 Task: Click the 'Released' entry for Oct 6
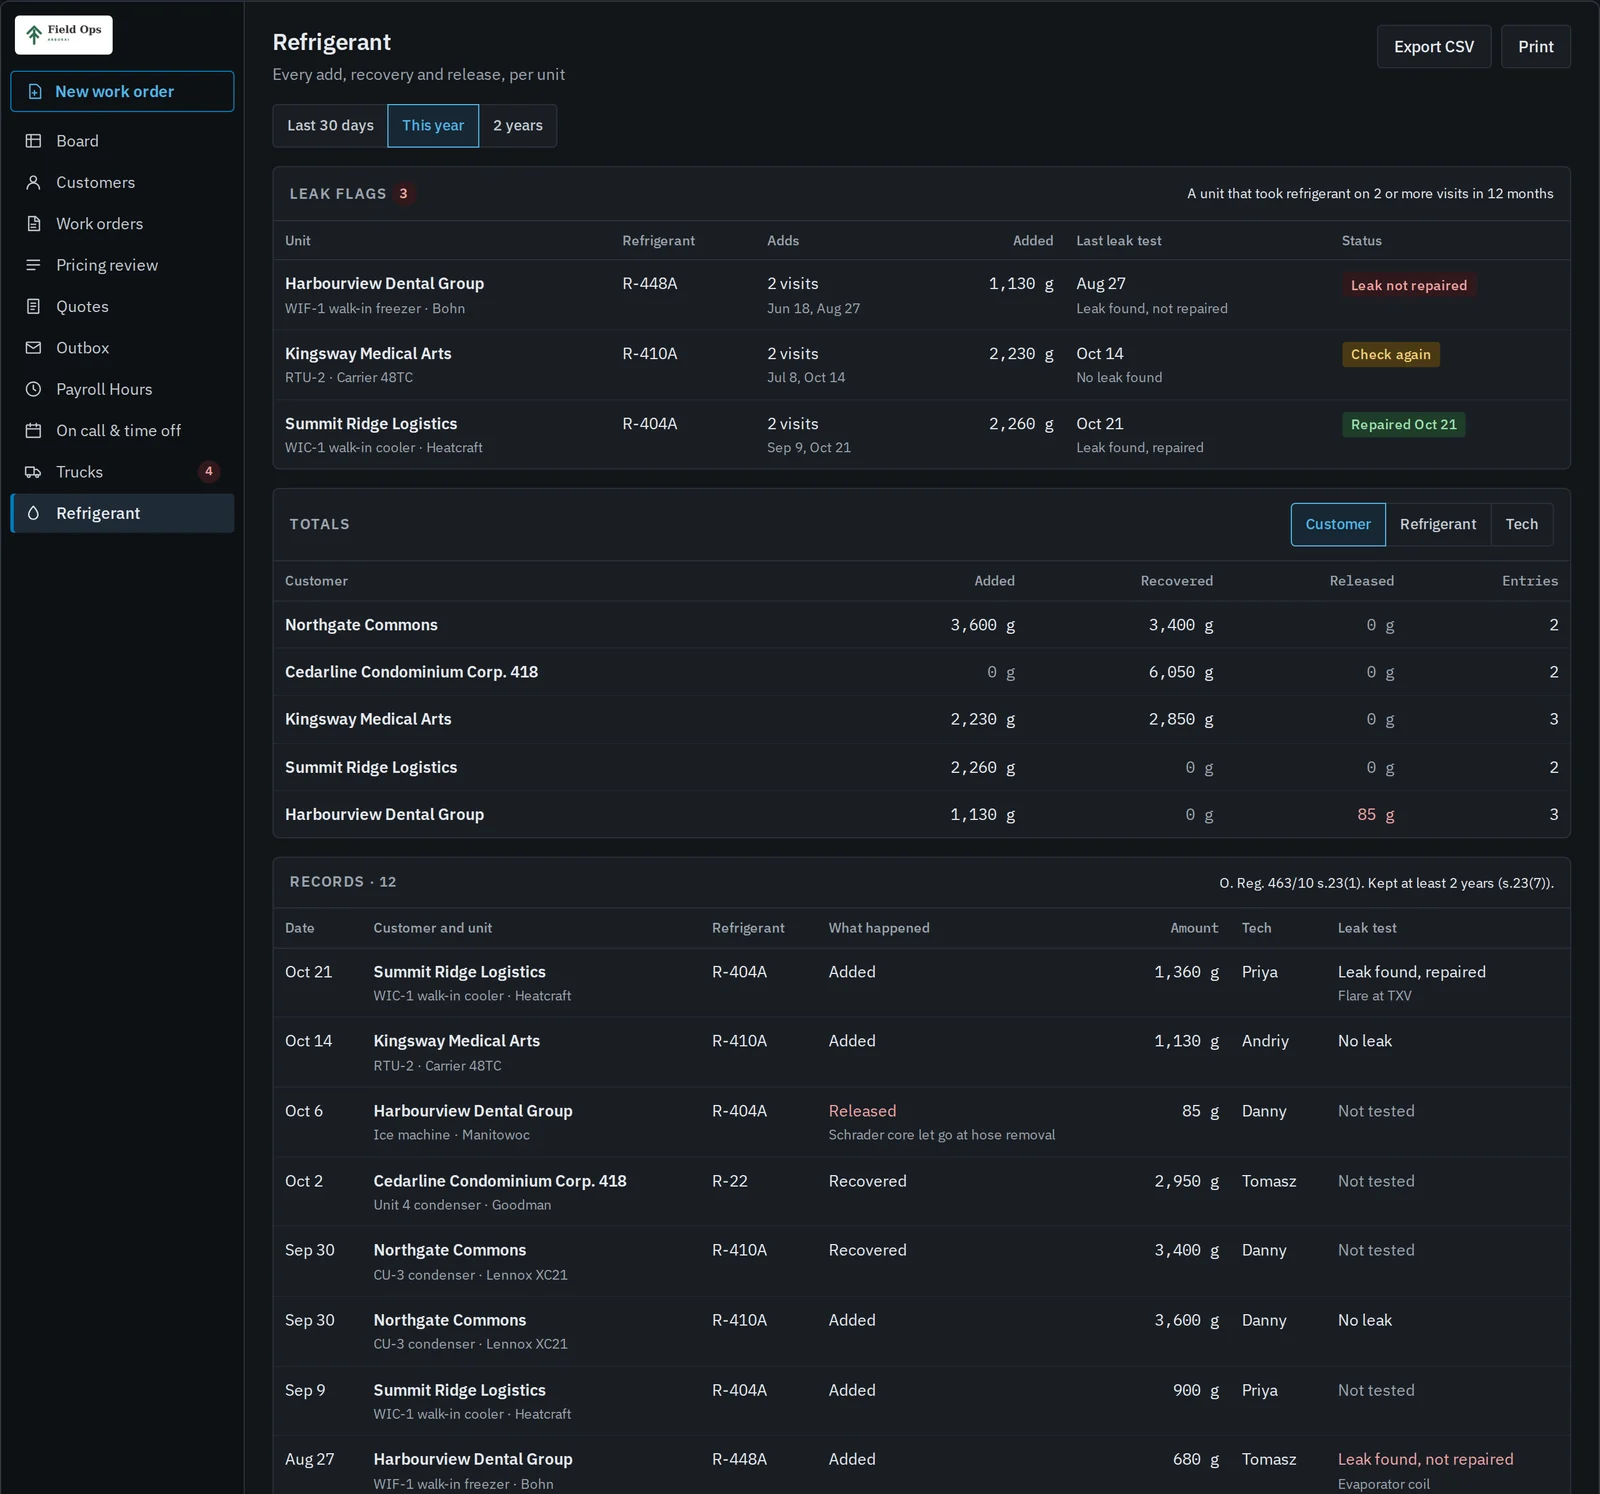point(862,1111)
